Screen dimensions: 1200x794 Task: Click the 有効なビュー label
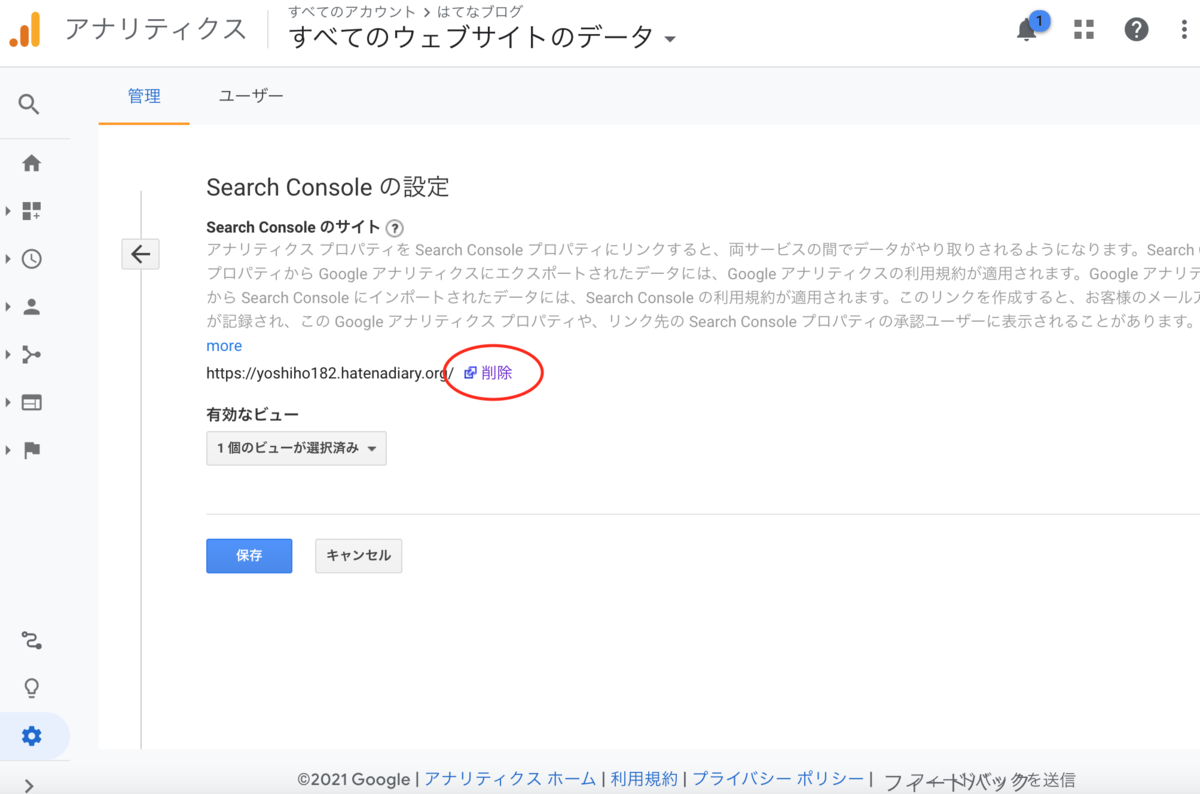tap(252, 414)
